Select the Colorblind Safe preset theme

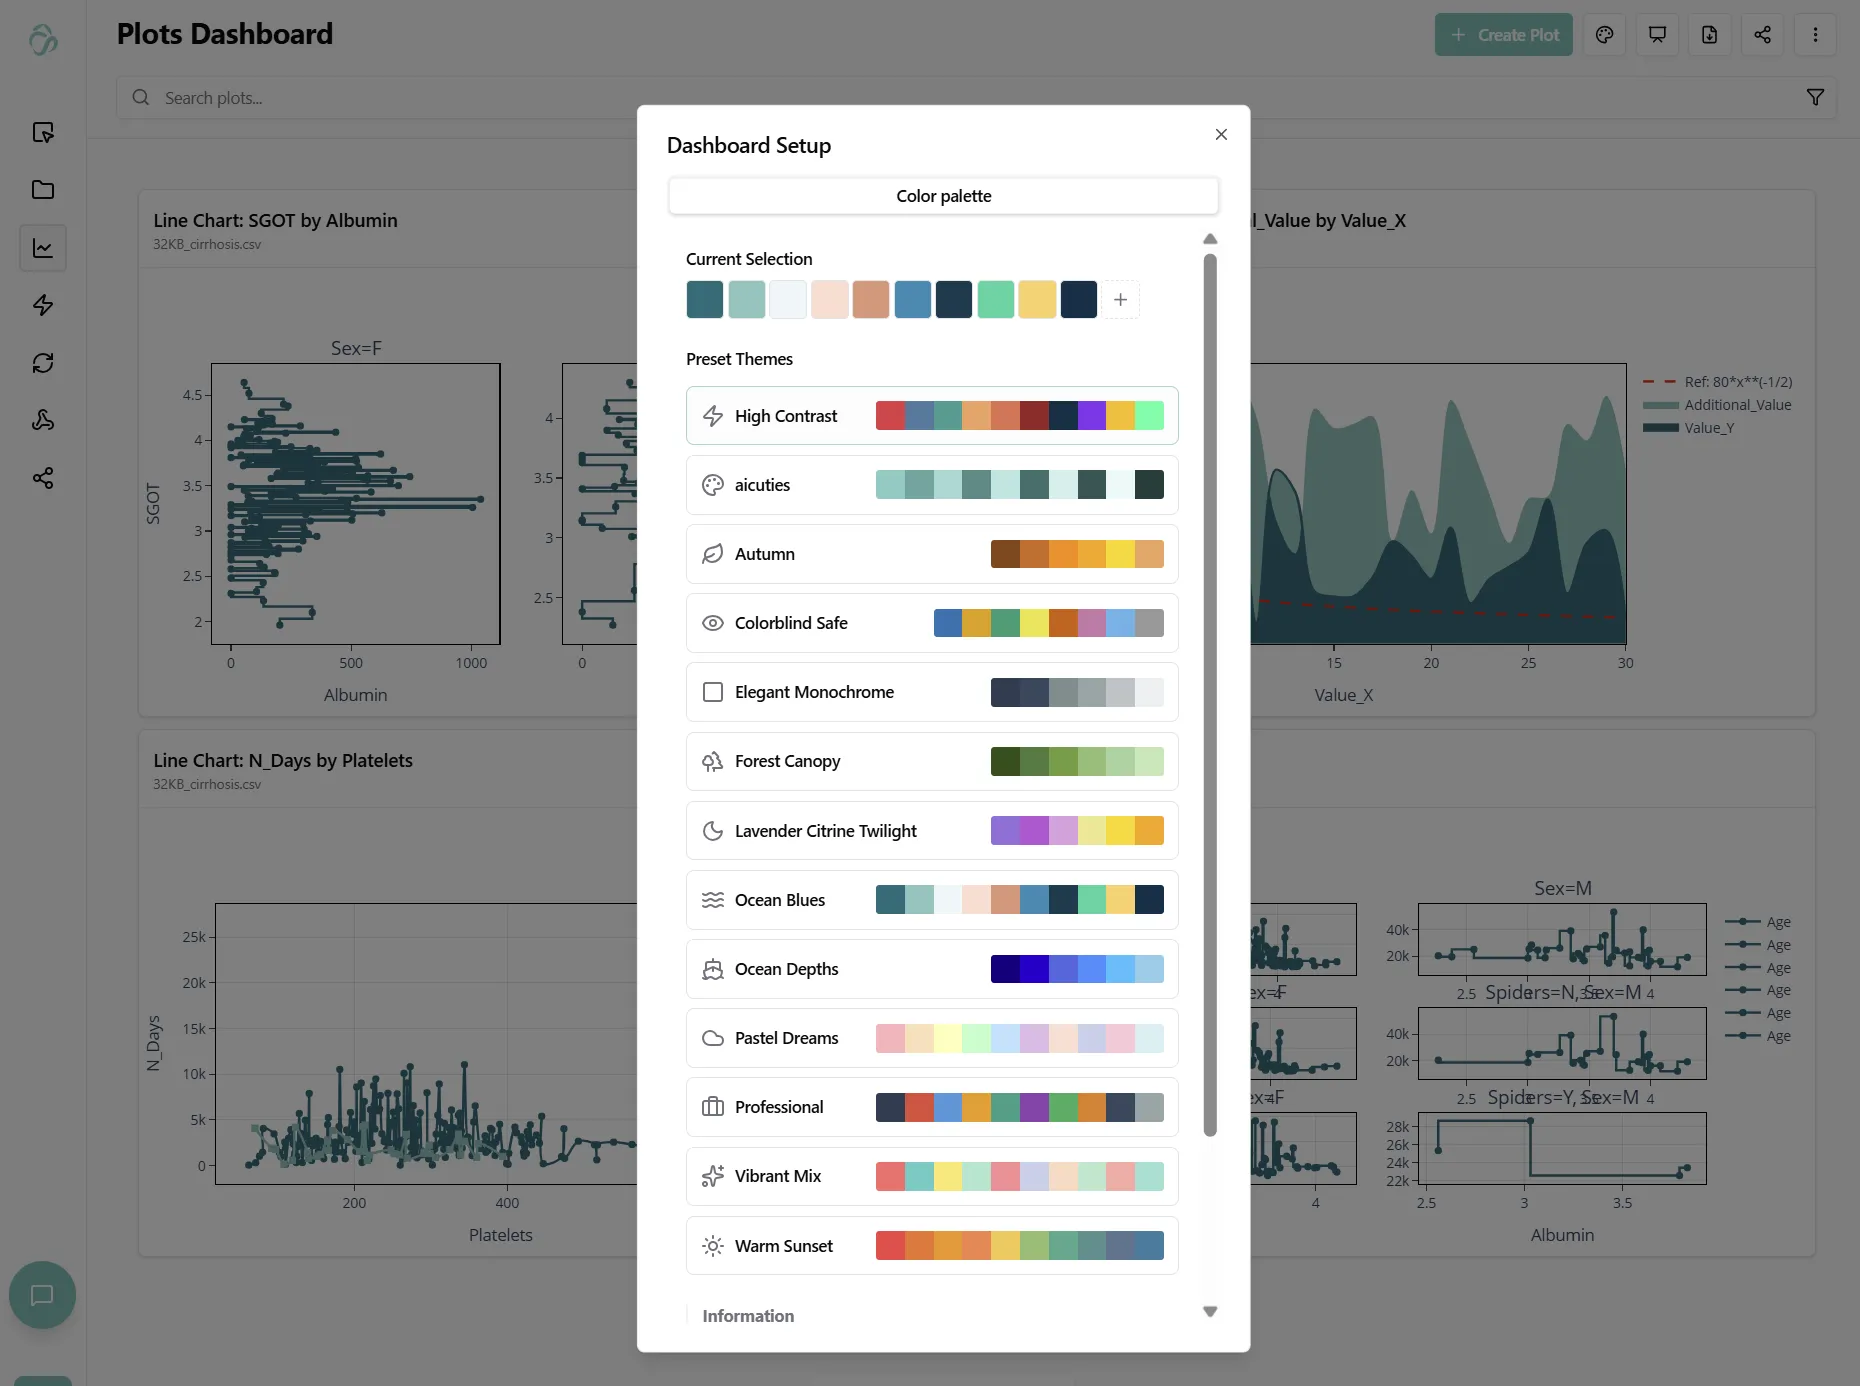pyautogui.click(x=931, y=622)
